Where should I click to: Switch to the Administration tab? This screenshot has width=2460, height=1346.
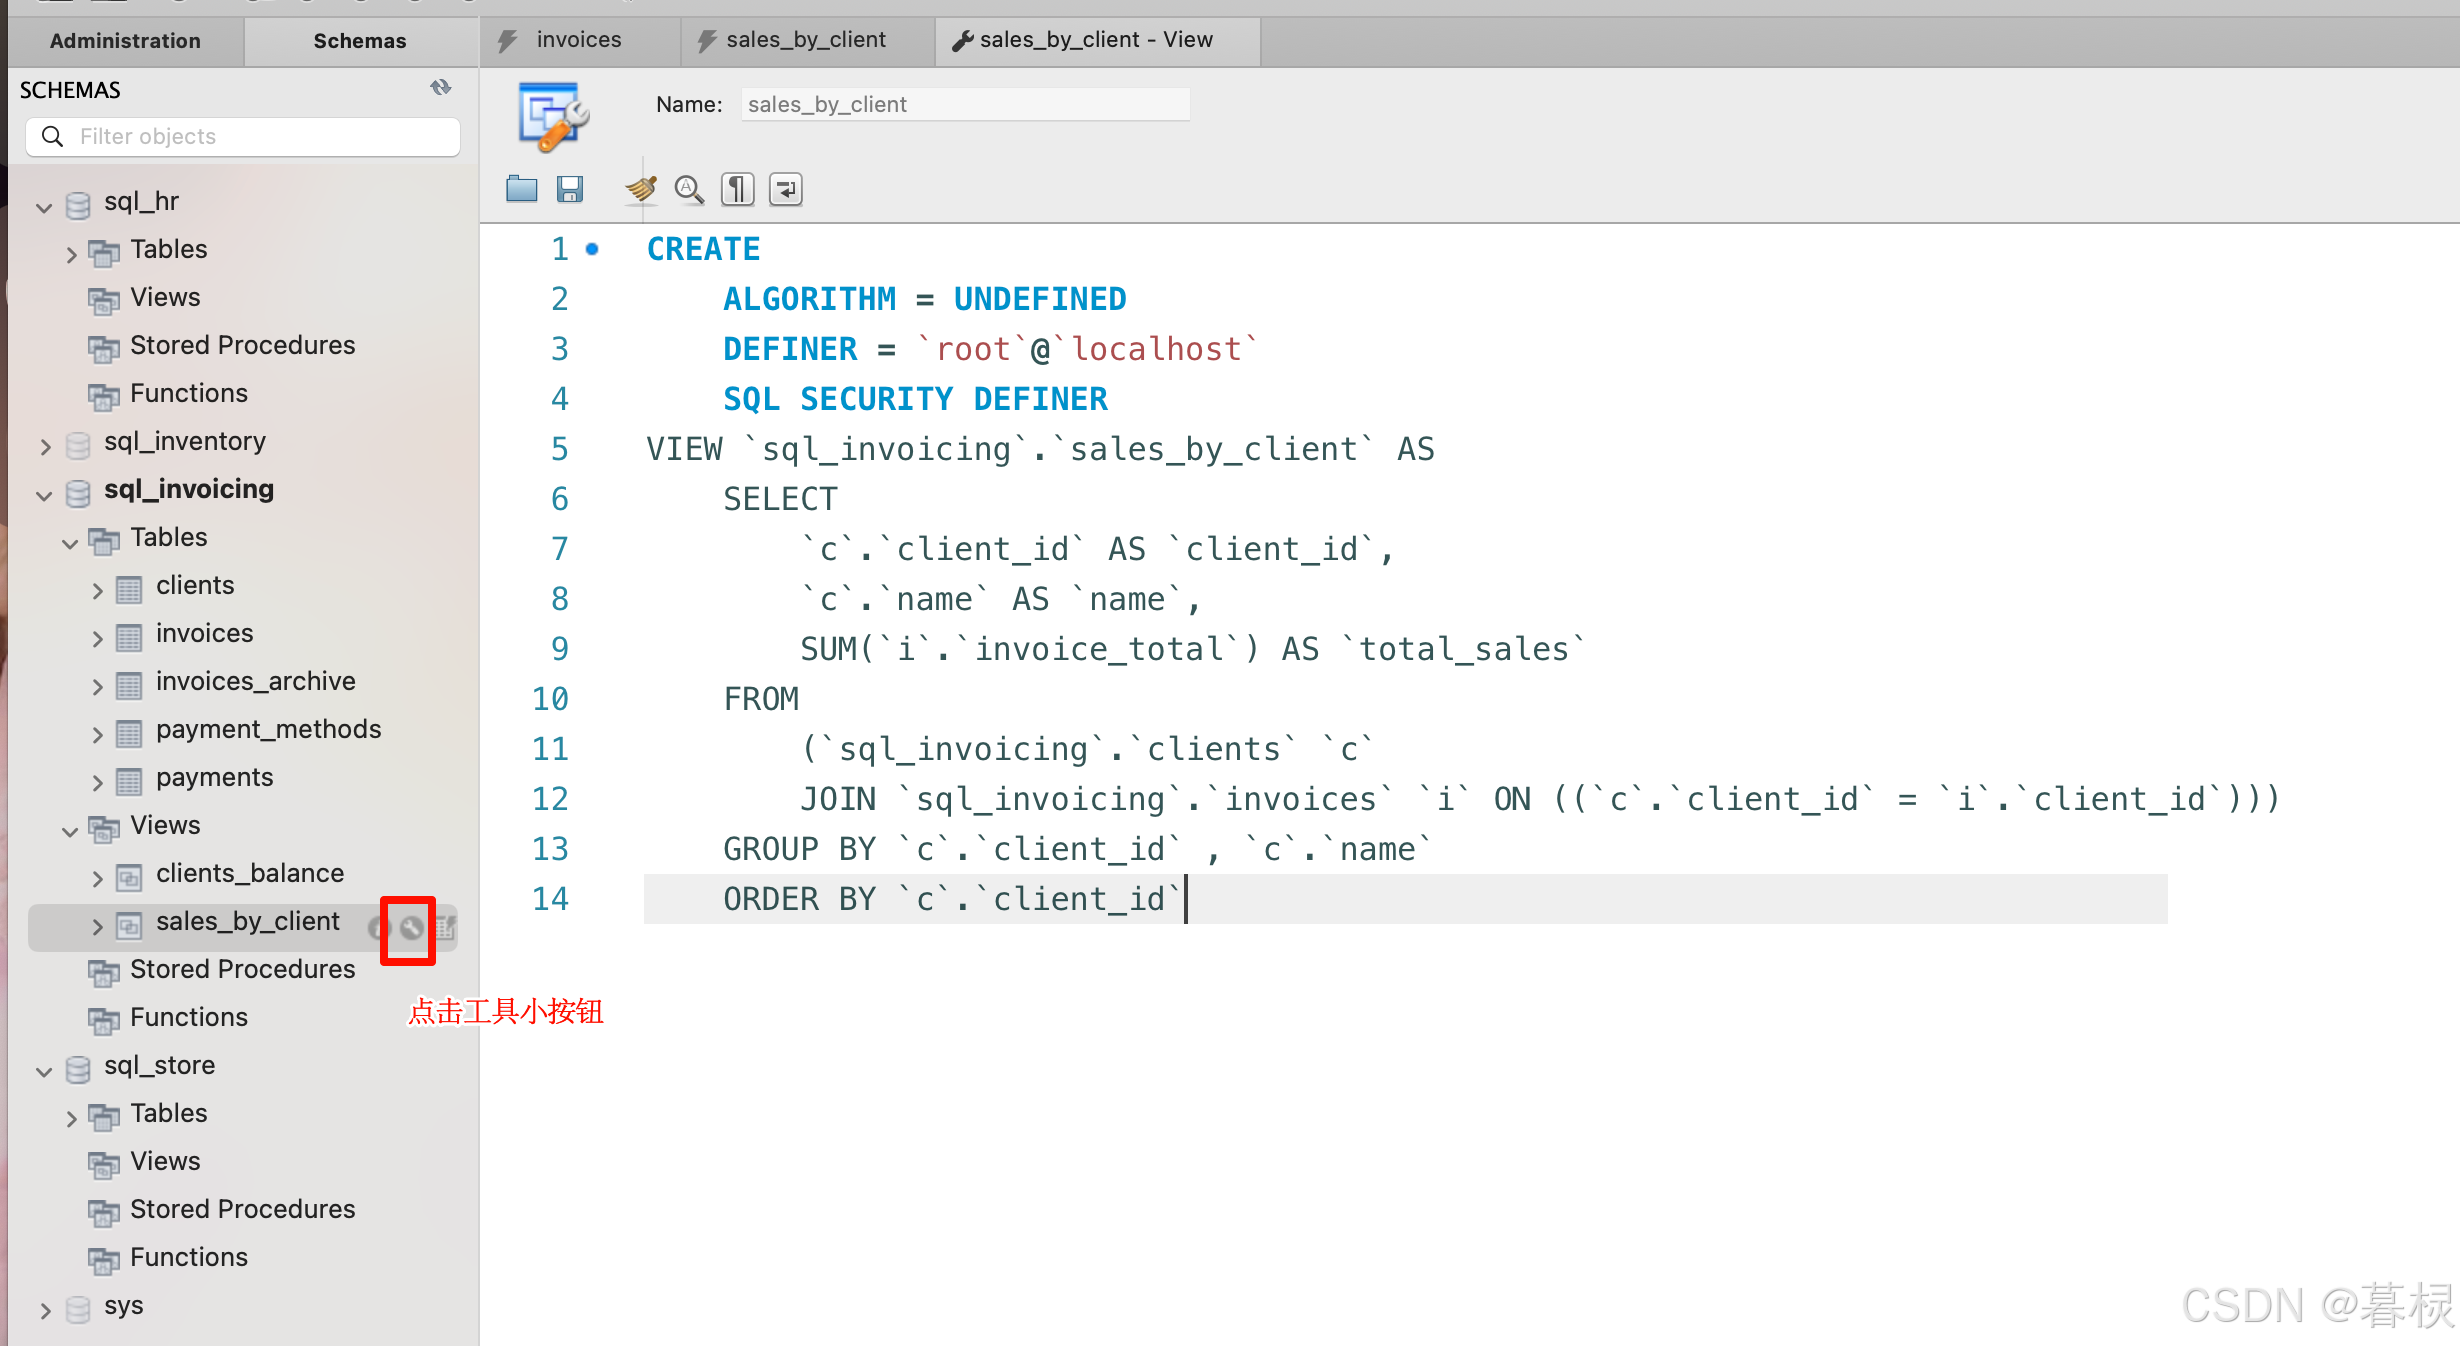[125, 41]
